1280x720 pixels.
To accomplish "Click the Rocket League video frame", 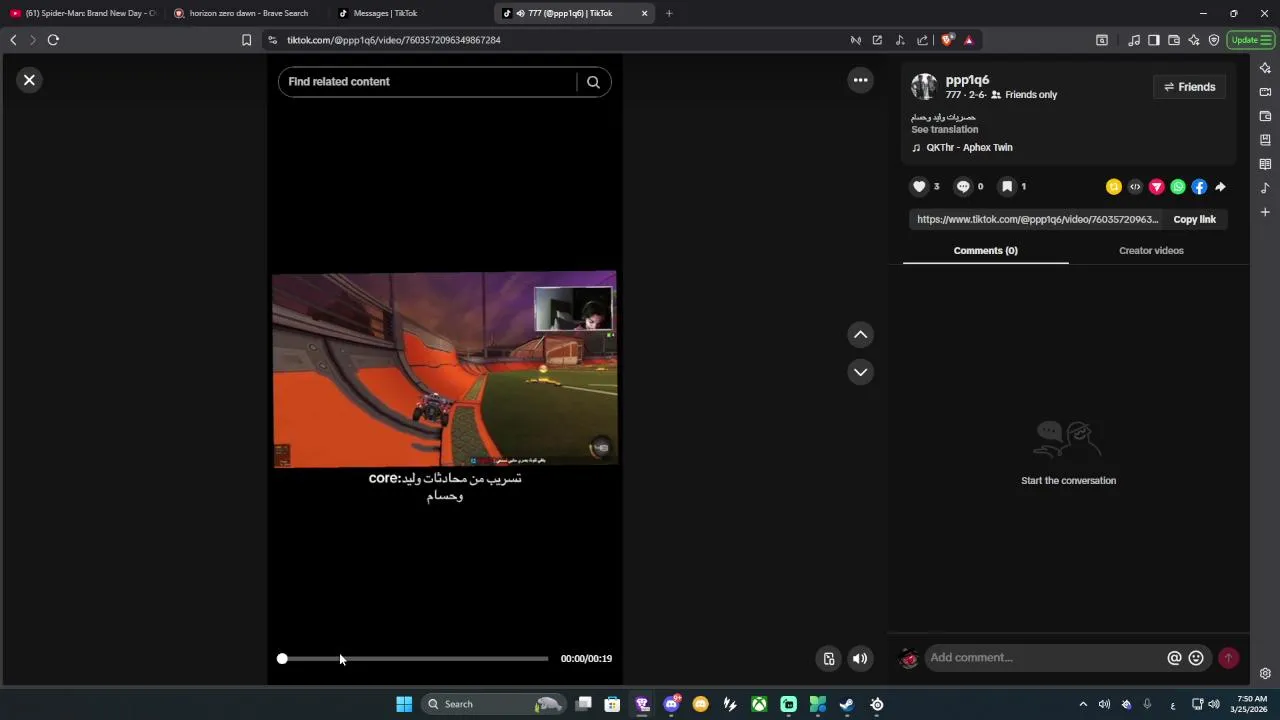I will coord(445,369).
